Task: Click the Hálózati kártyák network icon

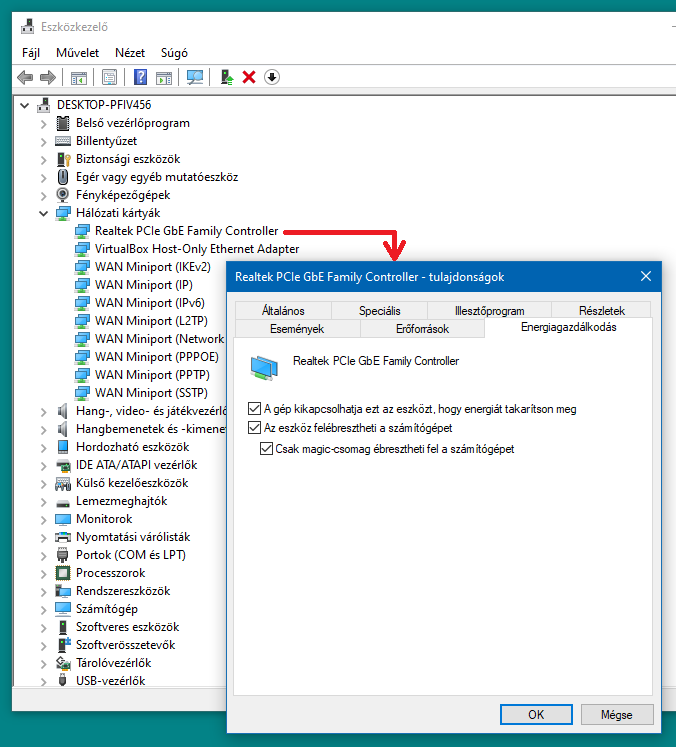Action: point(63,213)
